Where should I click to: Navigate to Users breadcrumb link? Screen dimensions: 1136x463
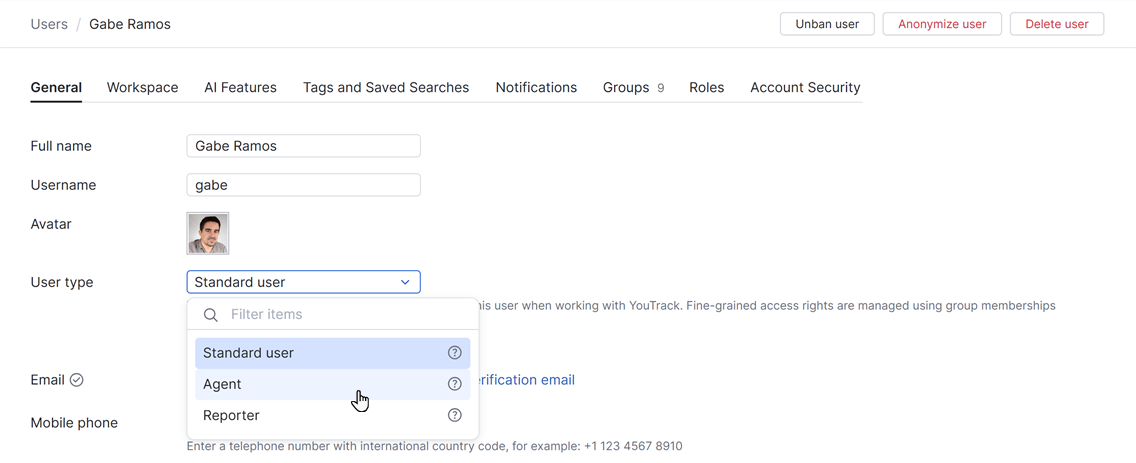click(49, 24)
